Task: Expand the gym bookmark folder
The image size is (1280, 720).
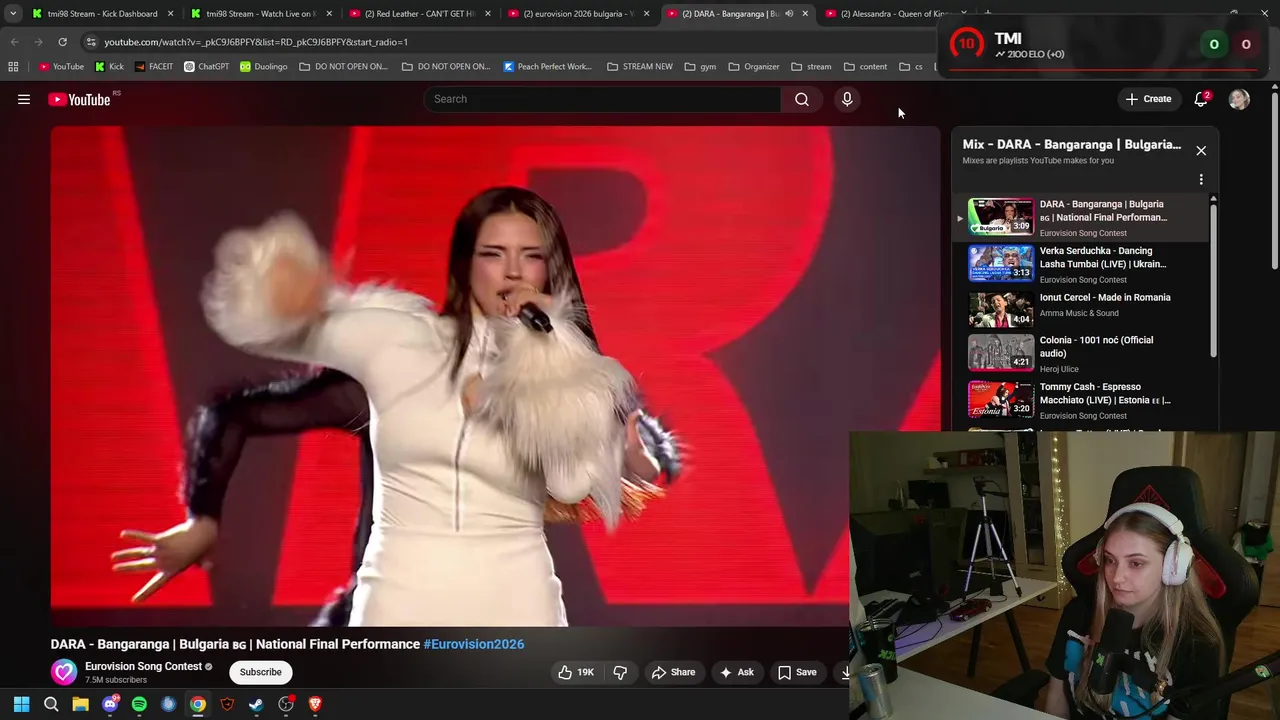Action: pyautogui.click(x=700, y=67)
